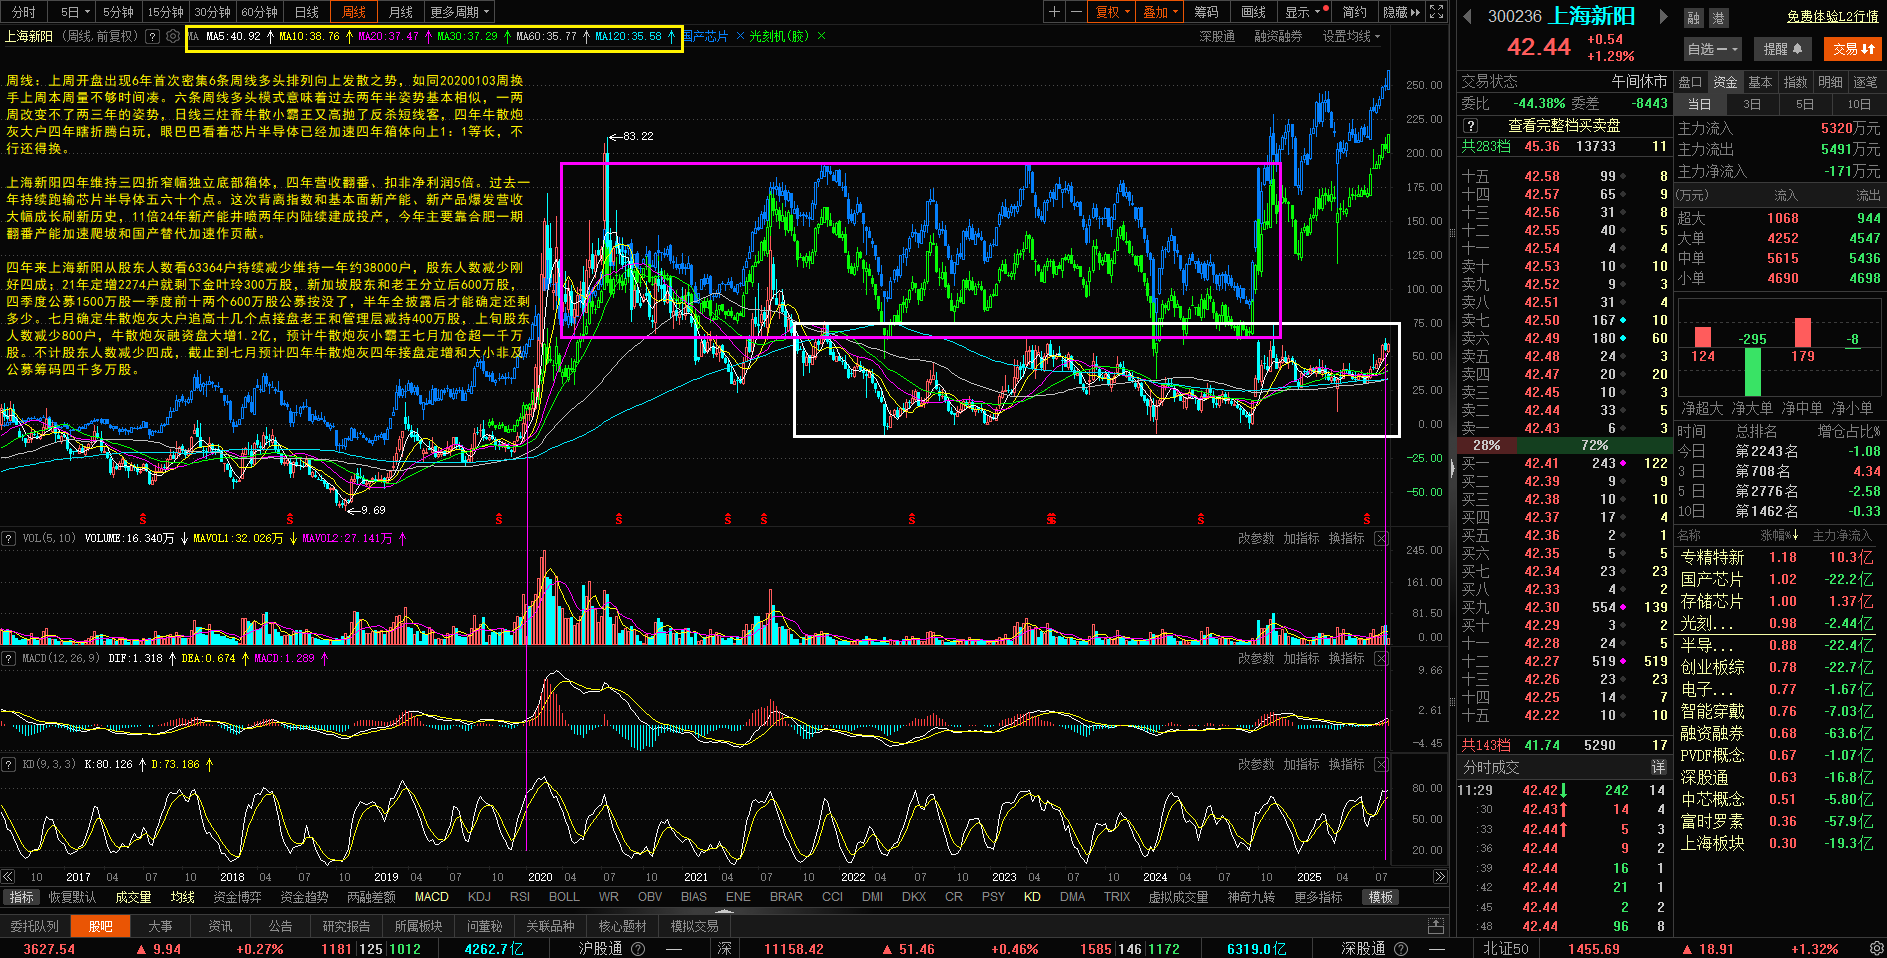Image resolution: width=1887 pixels, height=958 pixels.
Task: Jump timeline to earliest with left arrows
Action: (x=8, y=877)
